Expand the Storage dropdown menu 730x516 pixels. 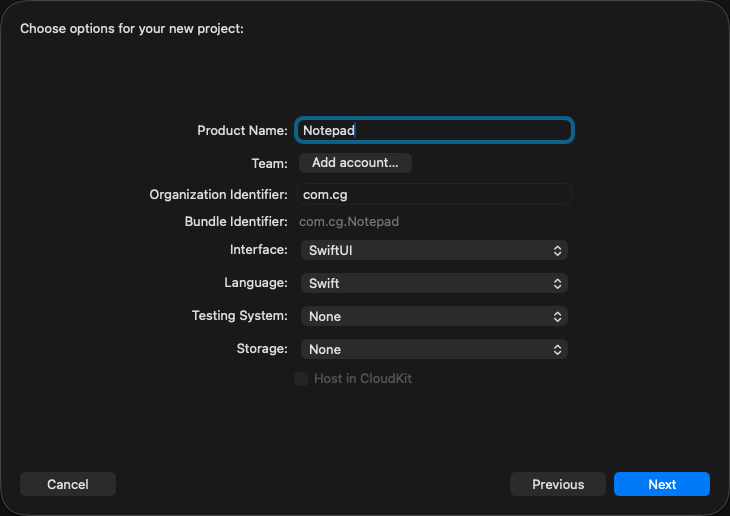tap(434, 349)
